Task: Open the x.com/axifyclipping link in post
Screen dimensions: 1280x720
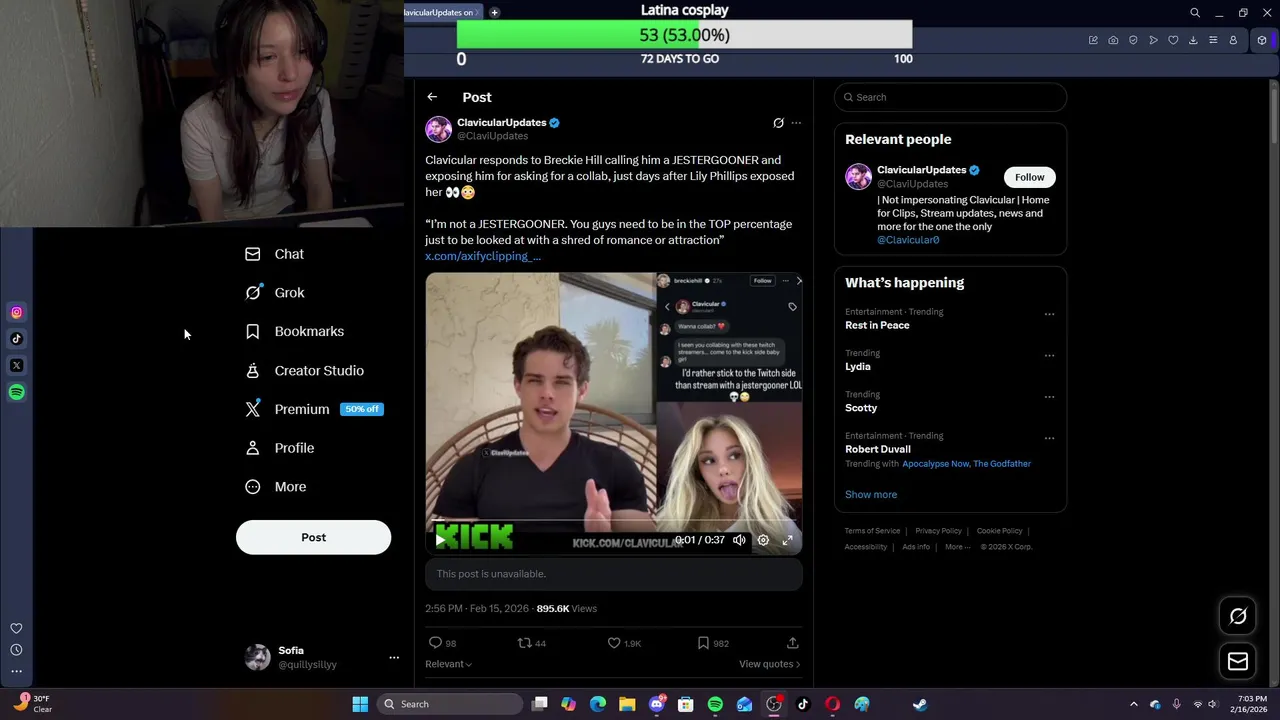Action: 483,256
